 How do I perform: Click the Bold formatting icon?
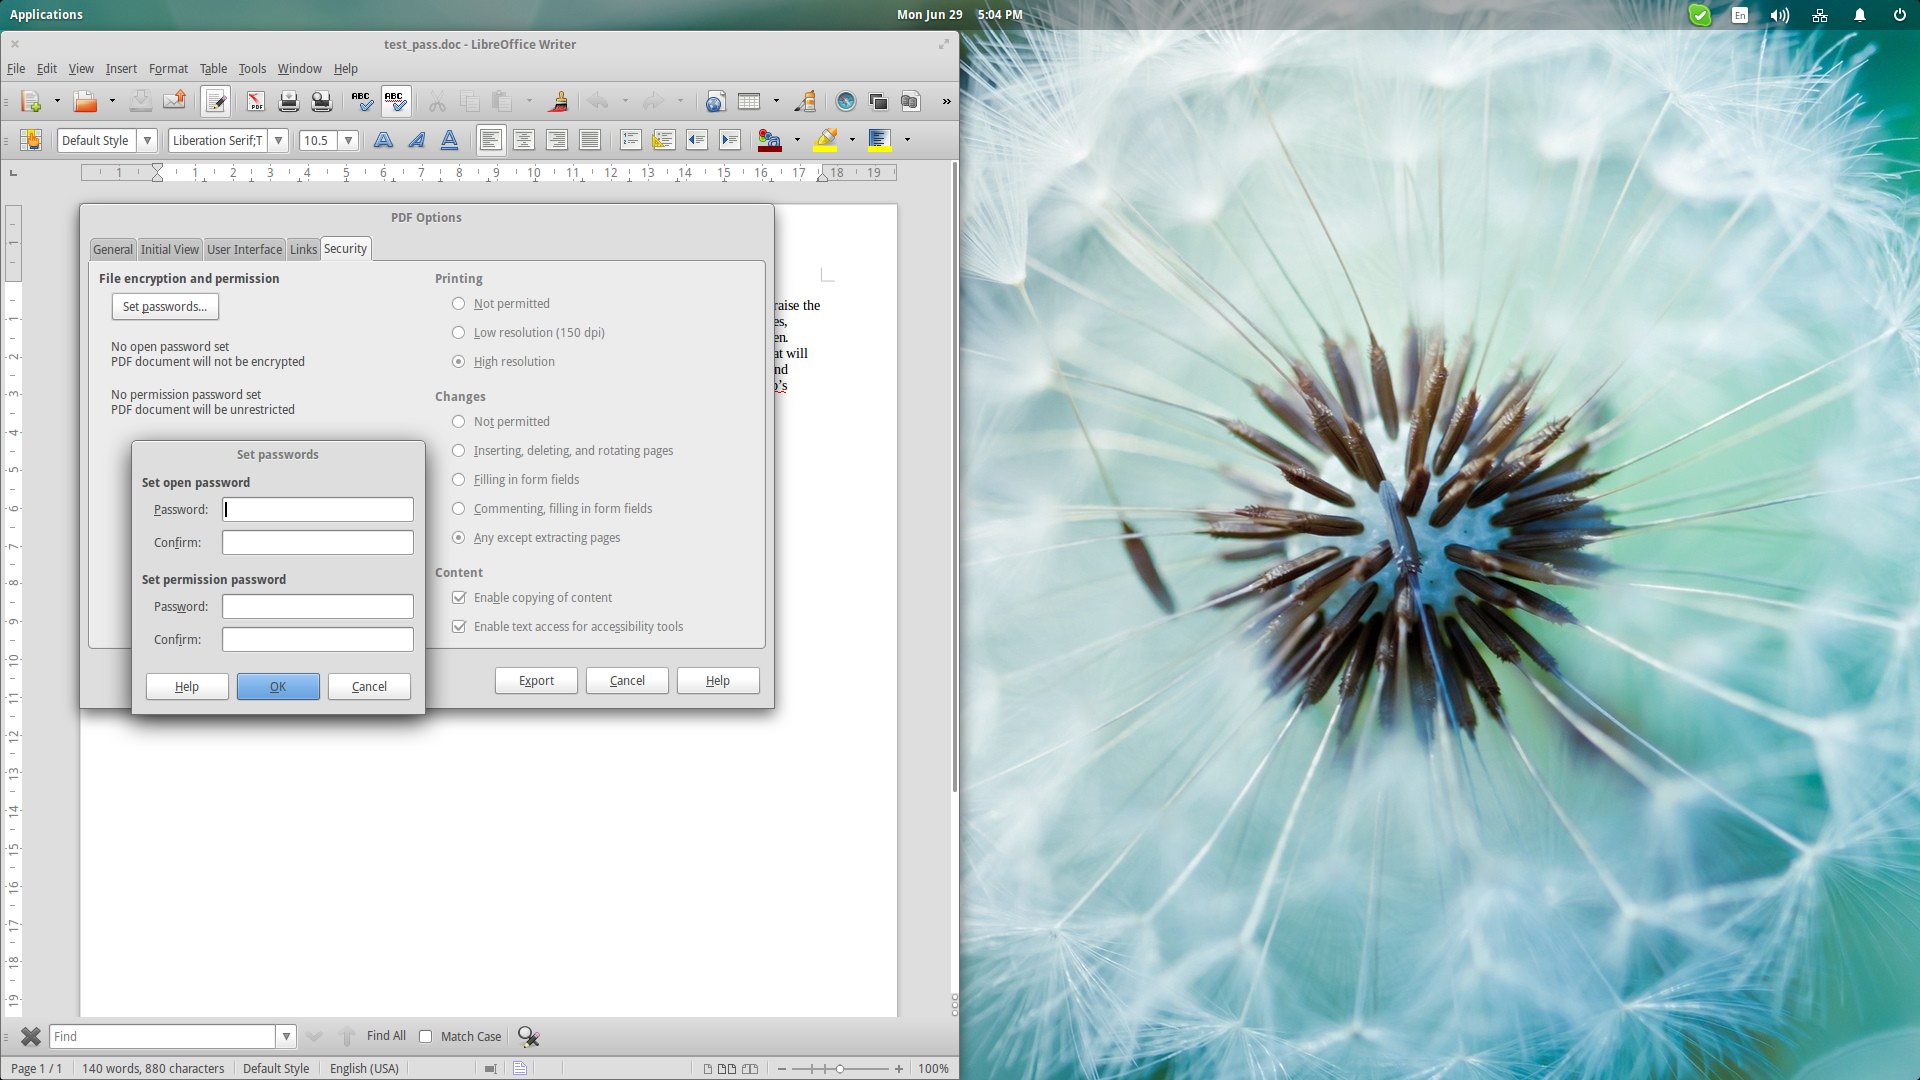tap(383, 140)
